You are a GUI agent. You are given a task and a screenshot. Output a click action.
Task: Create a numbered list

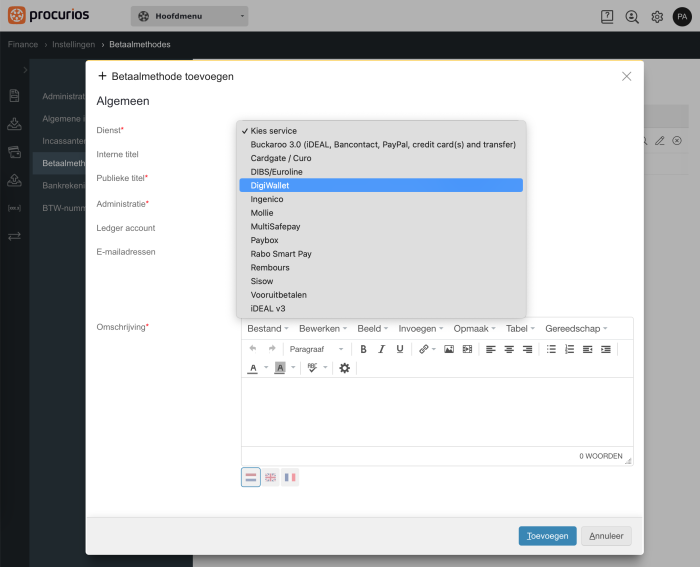(569, 349)
